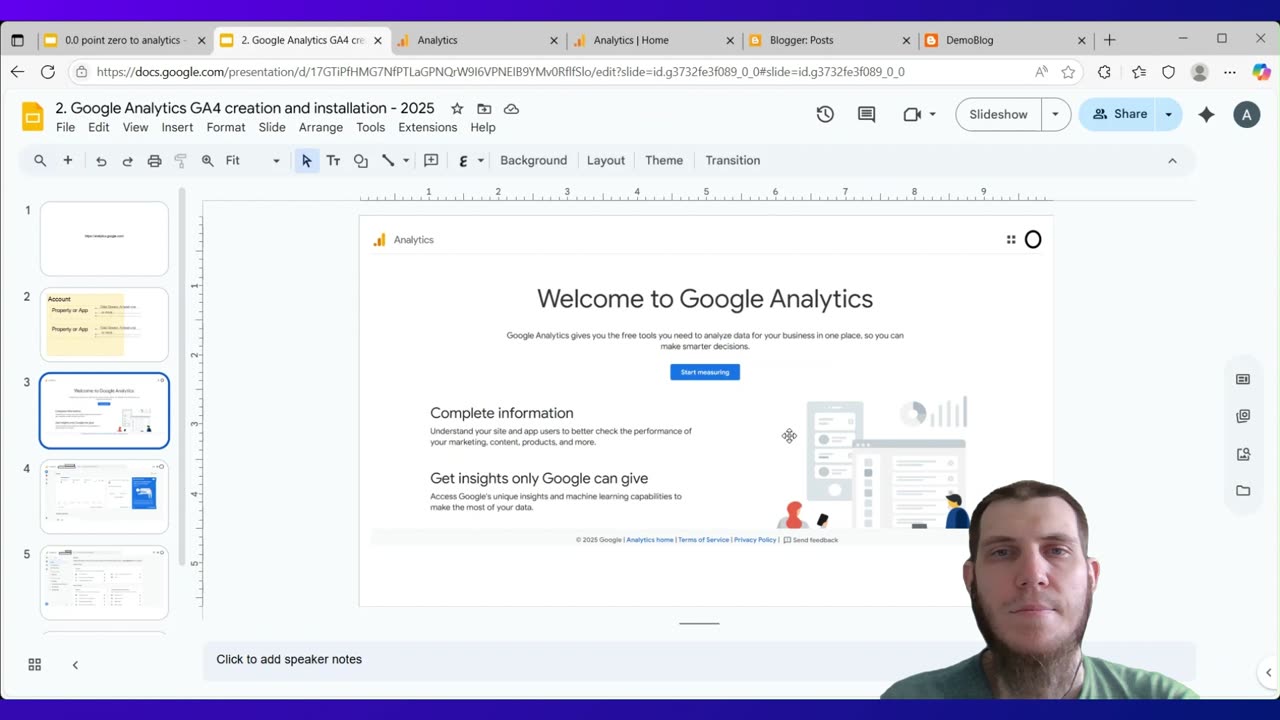Open the comments panel icon
Screen dimensions: 1280x720
pos(867,114)
